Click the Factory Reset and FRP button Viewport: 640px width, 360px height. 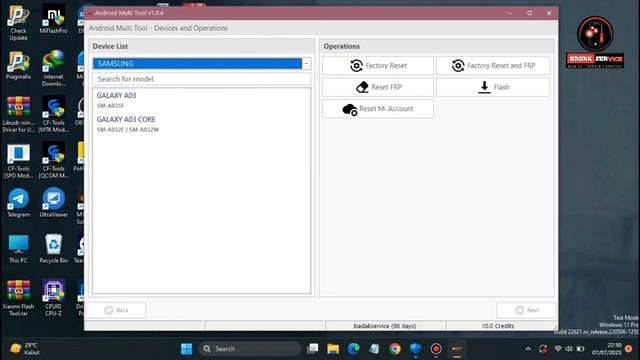coord(493,66)
